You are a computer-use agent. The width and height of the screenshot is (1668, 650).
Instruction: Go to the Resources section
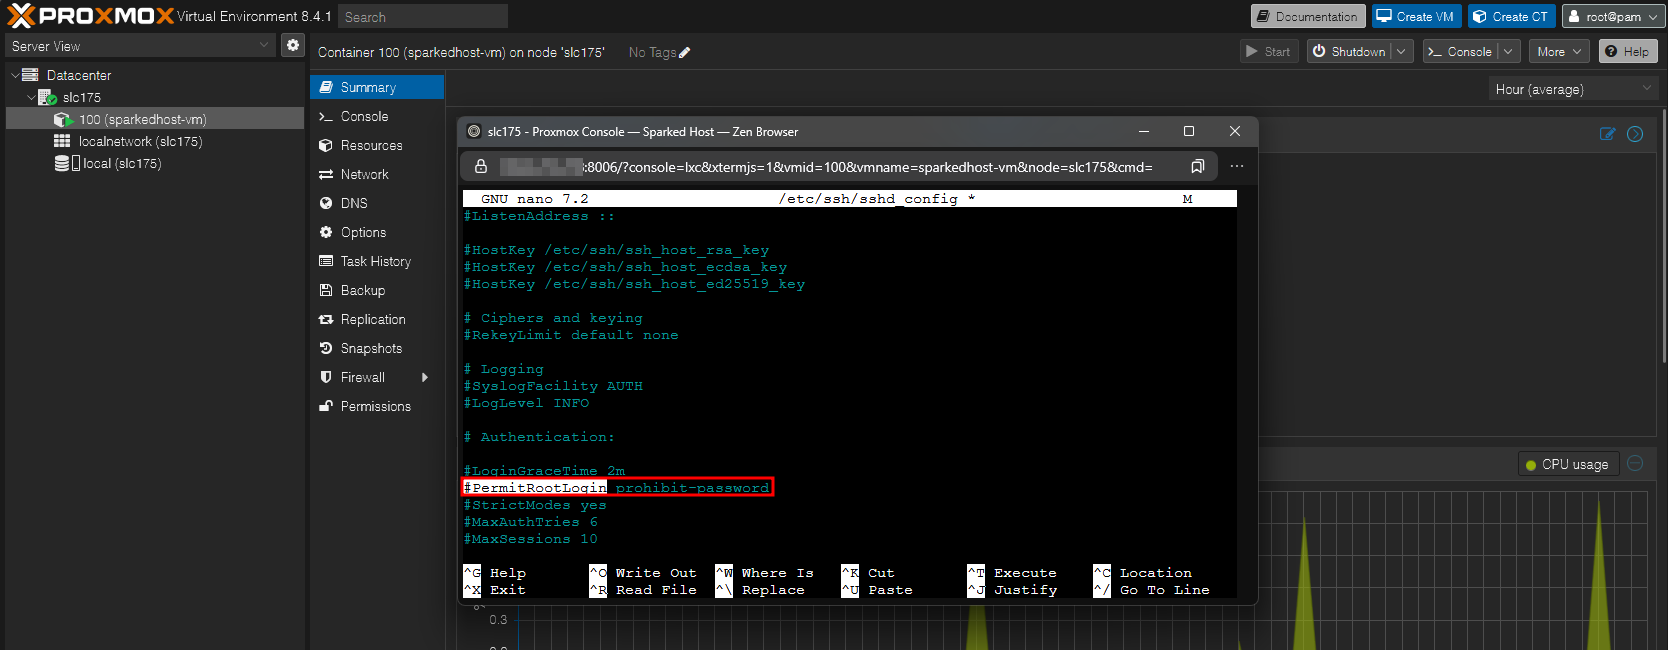coord(377,145)
